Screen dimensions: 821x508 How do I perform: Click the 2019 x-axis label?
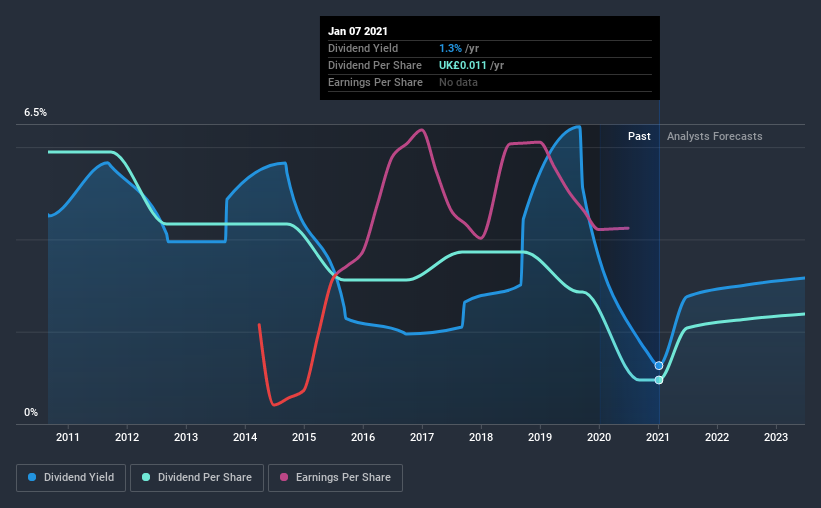click(540, 437)
